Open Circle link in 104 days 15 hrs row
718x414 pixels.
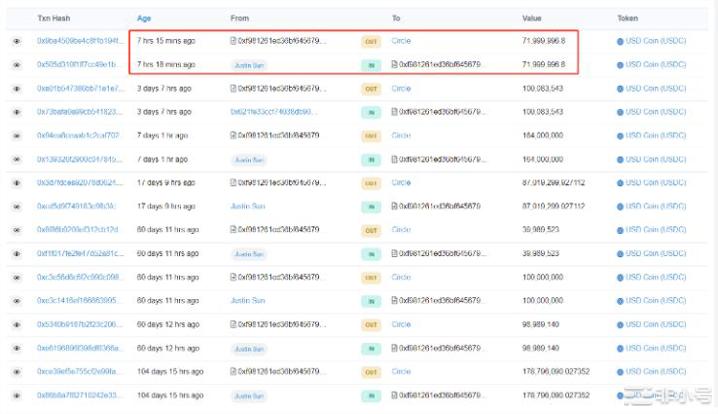(x=401, y=371)
